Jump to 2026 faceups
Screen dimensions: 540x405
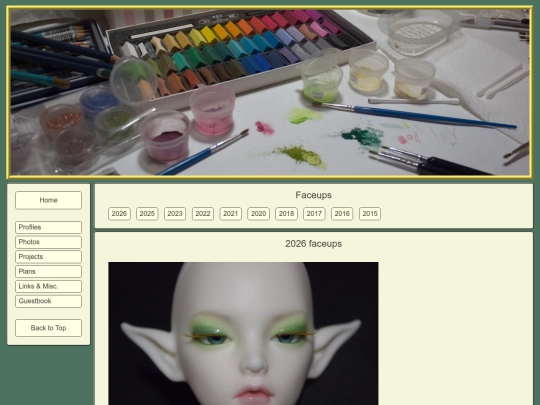[119, 214]
